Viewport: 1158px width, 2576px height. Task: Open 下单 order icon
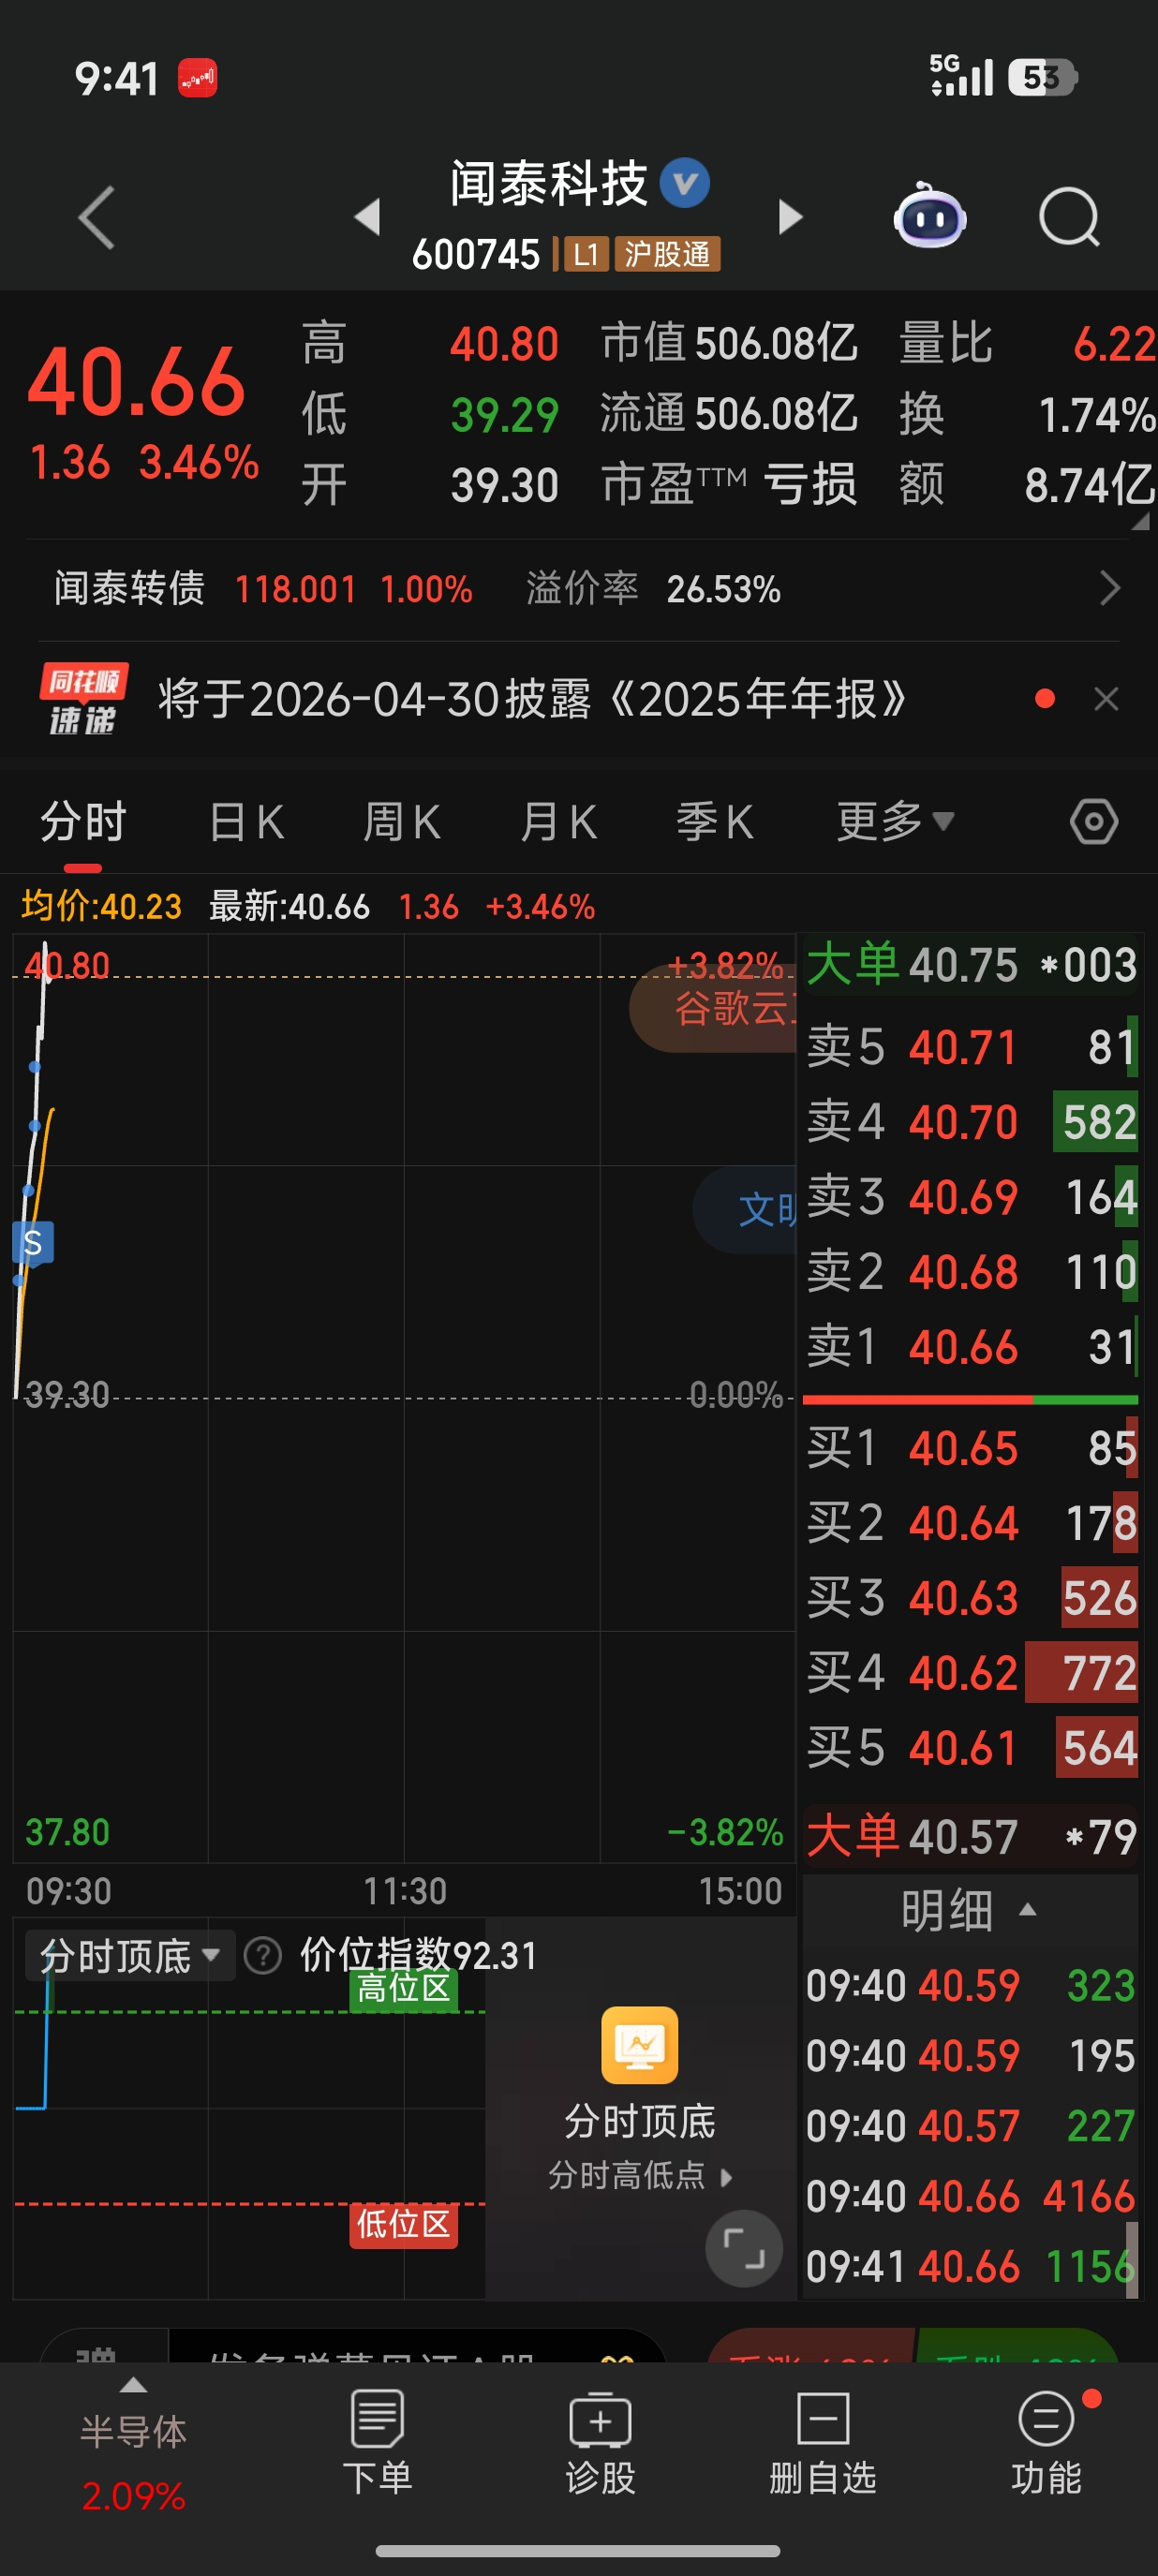tap(377, 2443)
